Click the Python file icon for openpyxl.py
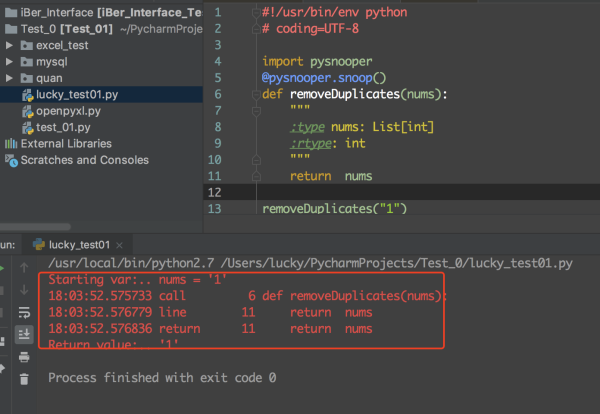Image resolution: width=600 pixels, height=414 pixels. point(28,111)
